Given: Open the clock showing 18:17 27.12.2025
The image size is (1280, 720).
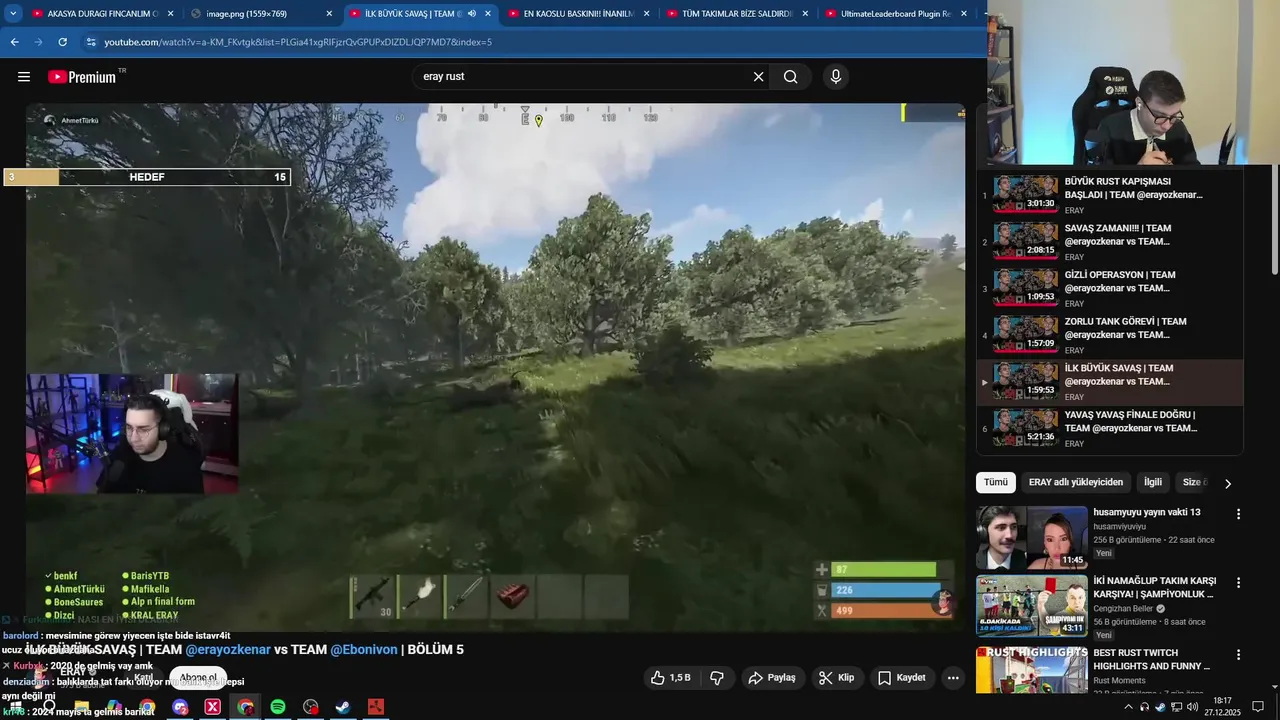Looking at the screenshot, I should click(x=1222, y=707).
